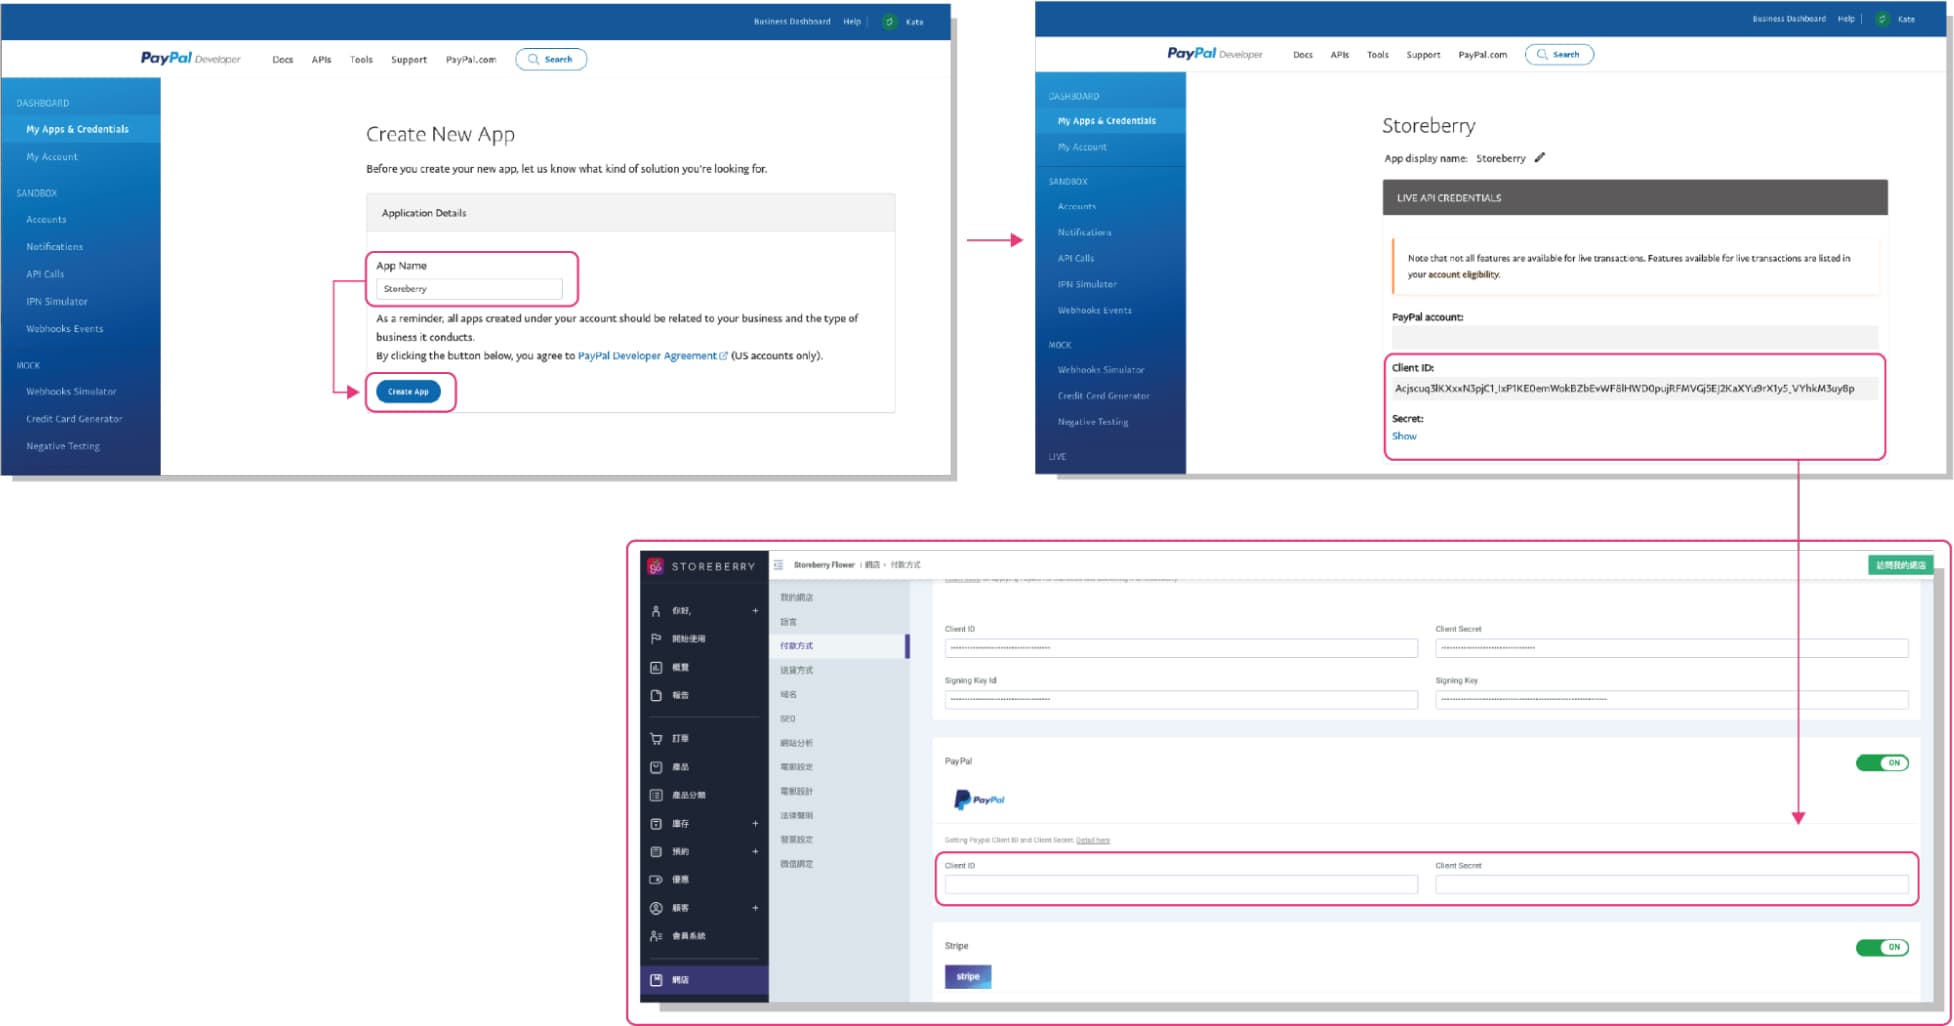Open Docs menu in Create New App window

tap(283, 59)
